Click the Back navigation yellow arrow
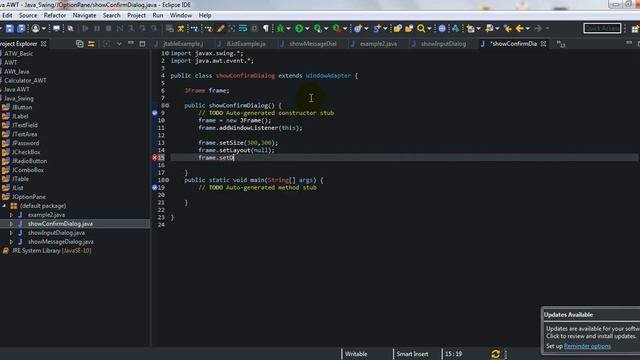The width and height of the screenshot is (640, 360). (x=519, y=28)
